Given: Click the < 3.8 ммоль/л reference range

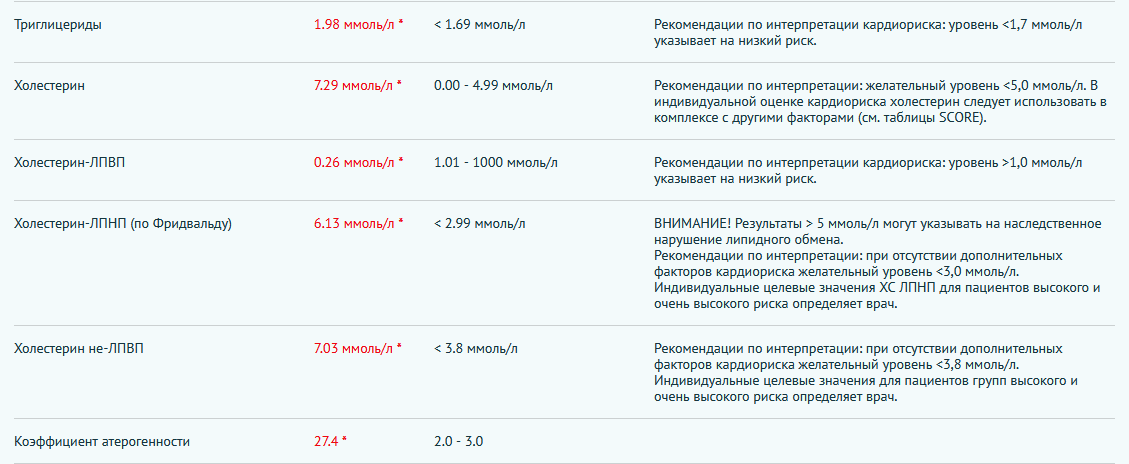Looking at the screenshot, I should [476, 348].
